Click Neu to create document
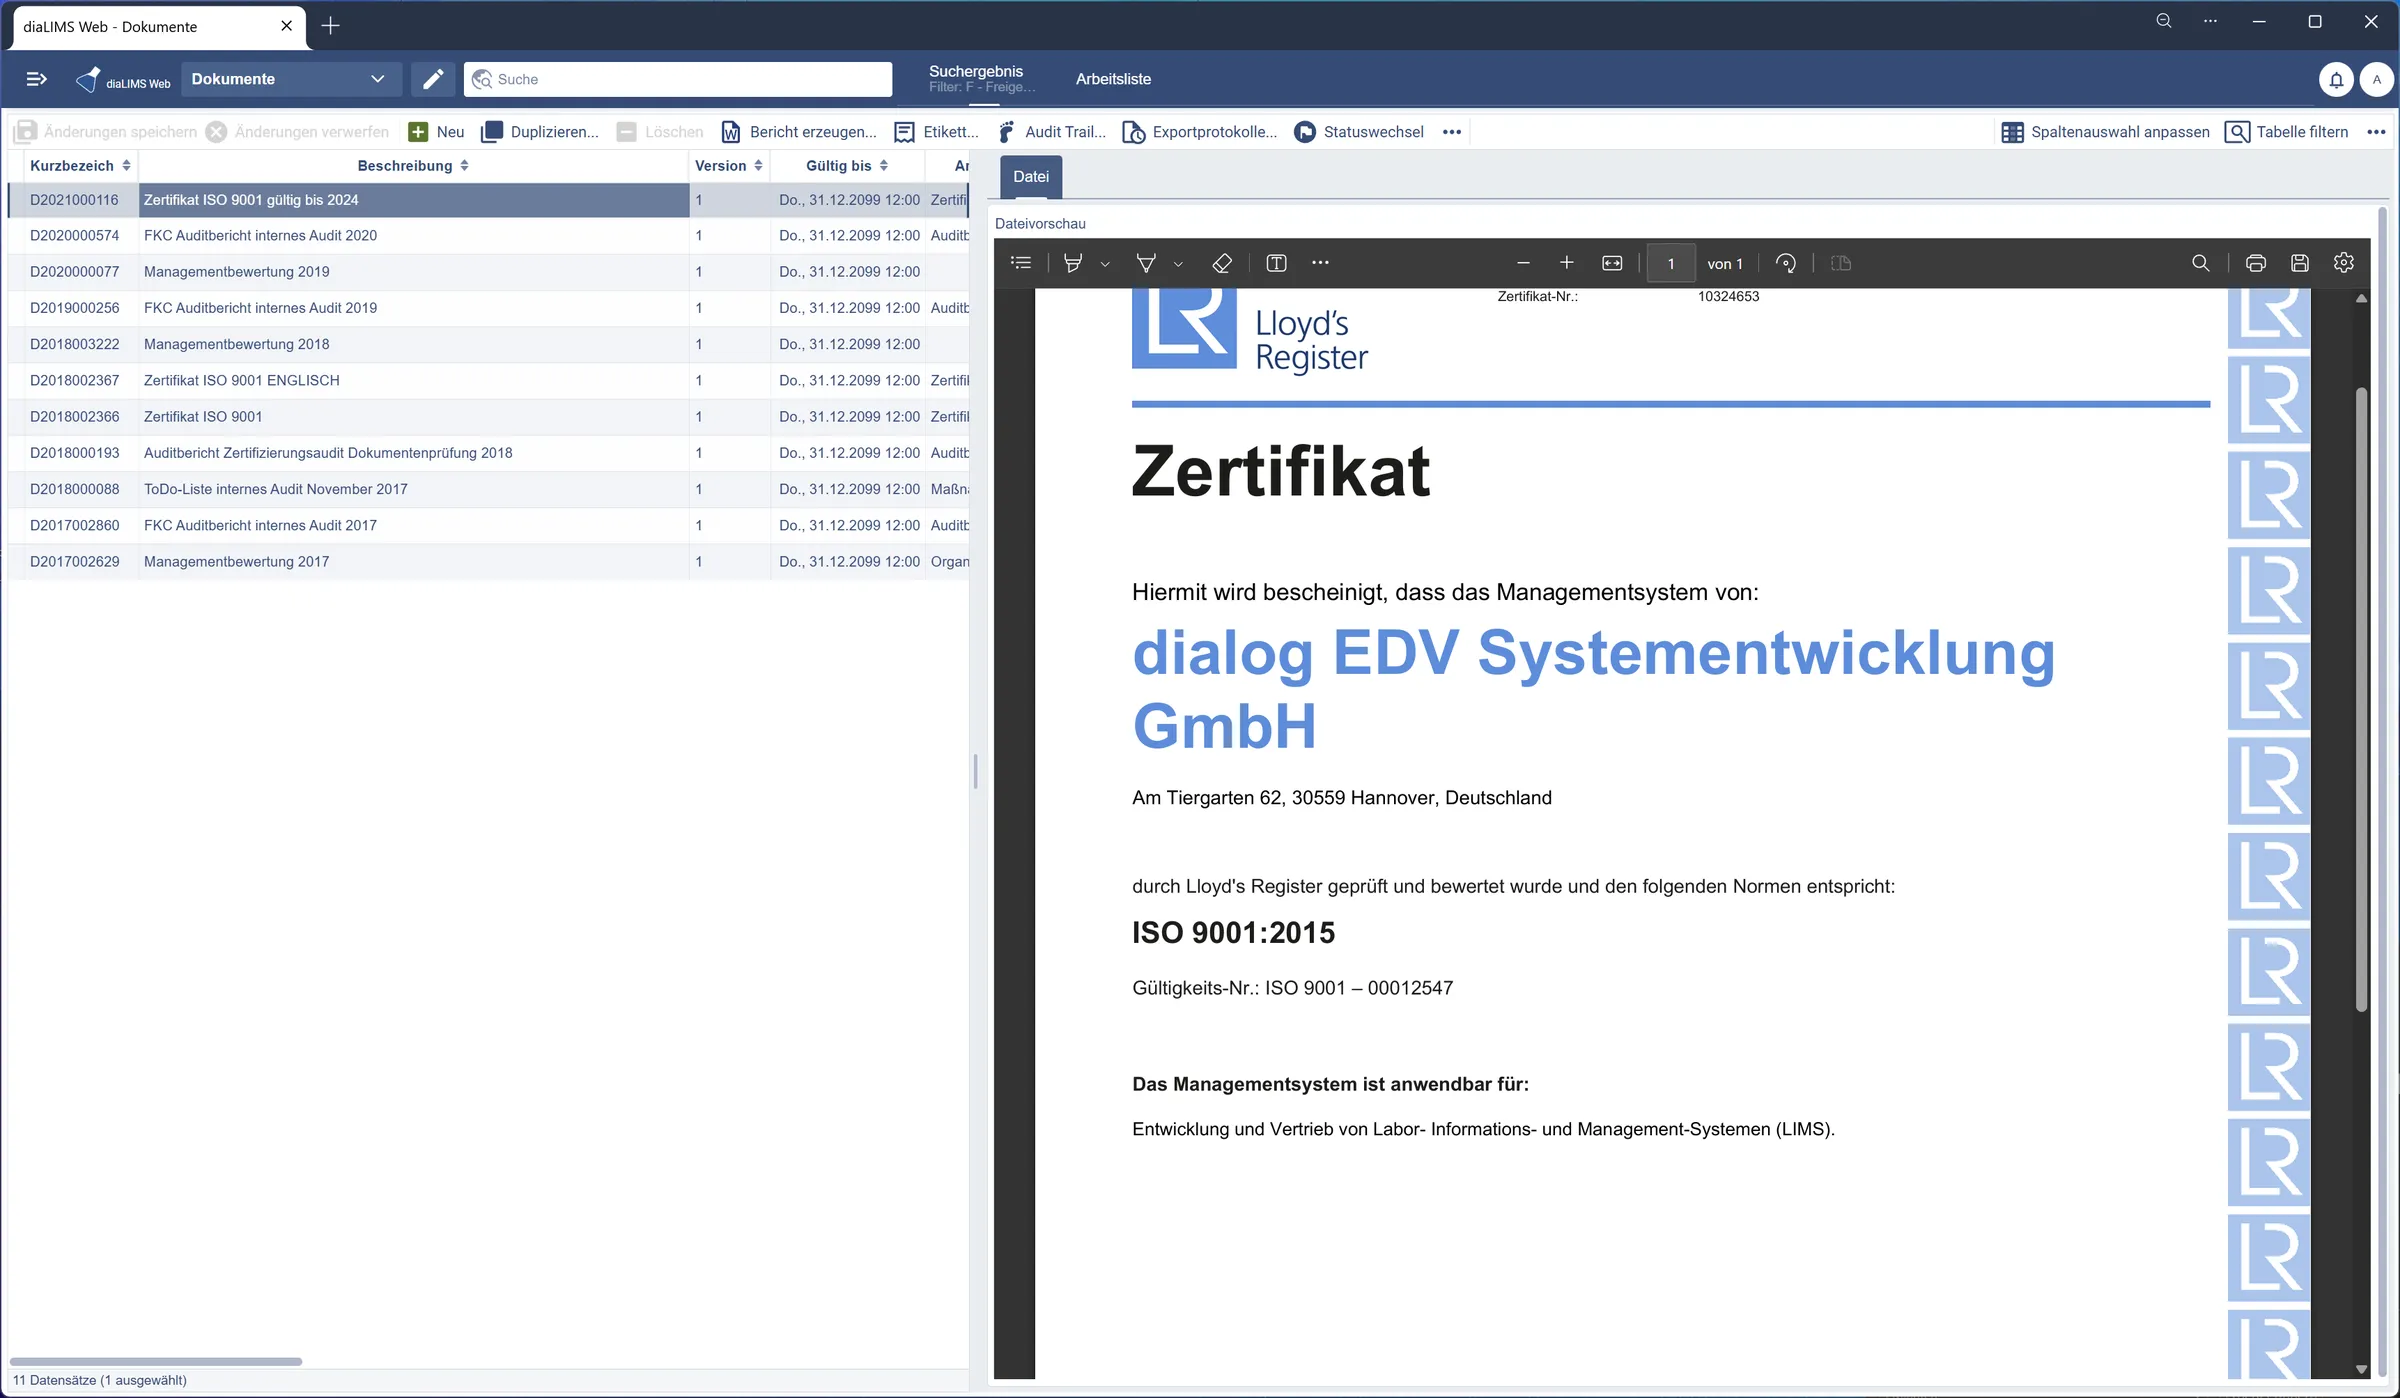2400x1398 pixels. 437,132
